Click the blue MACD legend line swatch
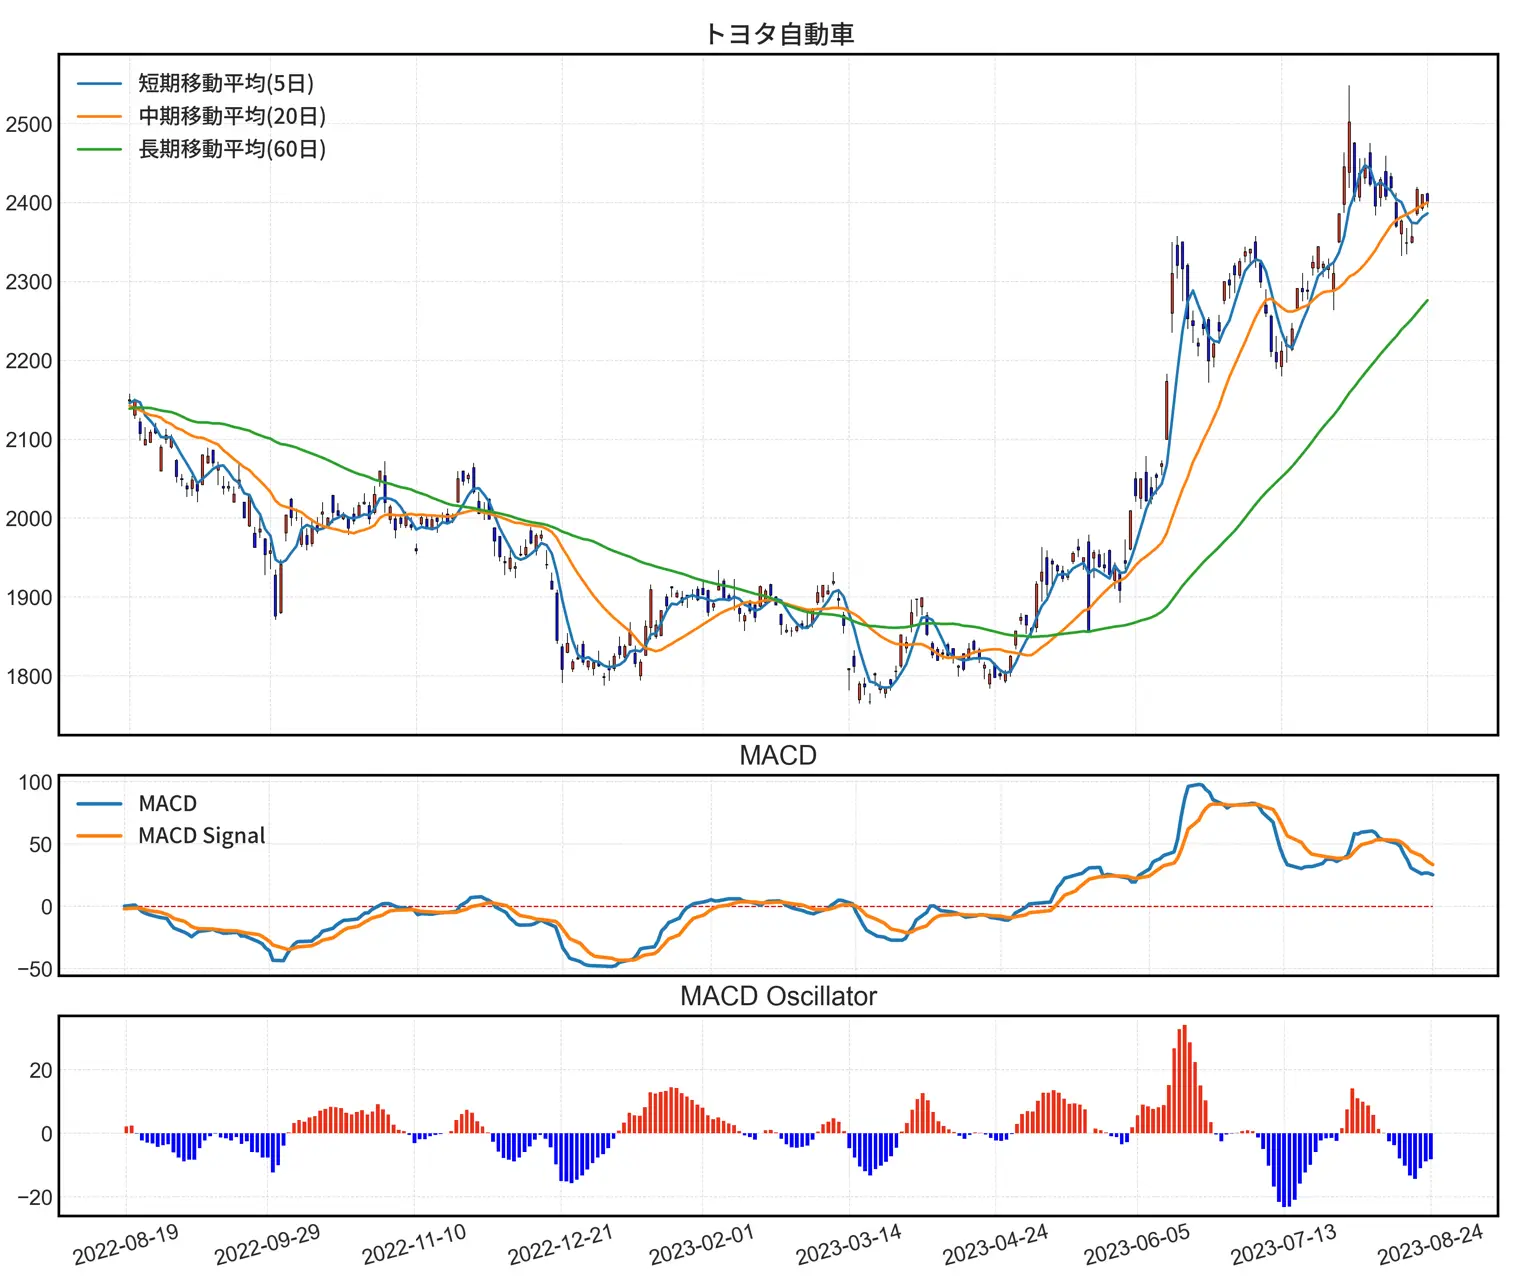This screenshot has width=1536, height=1280. coord(99,804)
